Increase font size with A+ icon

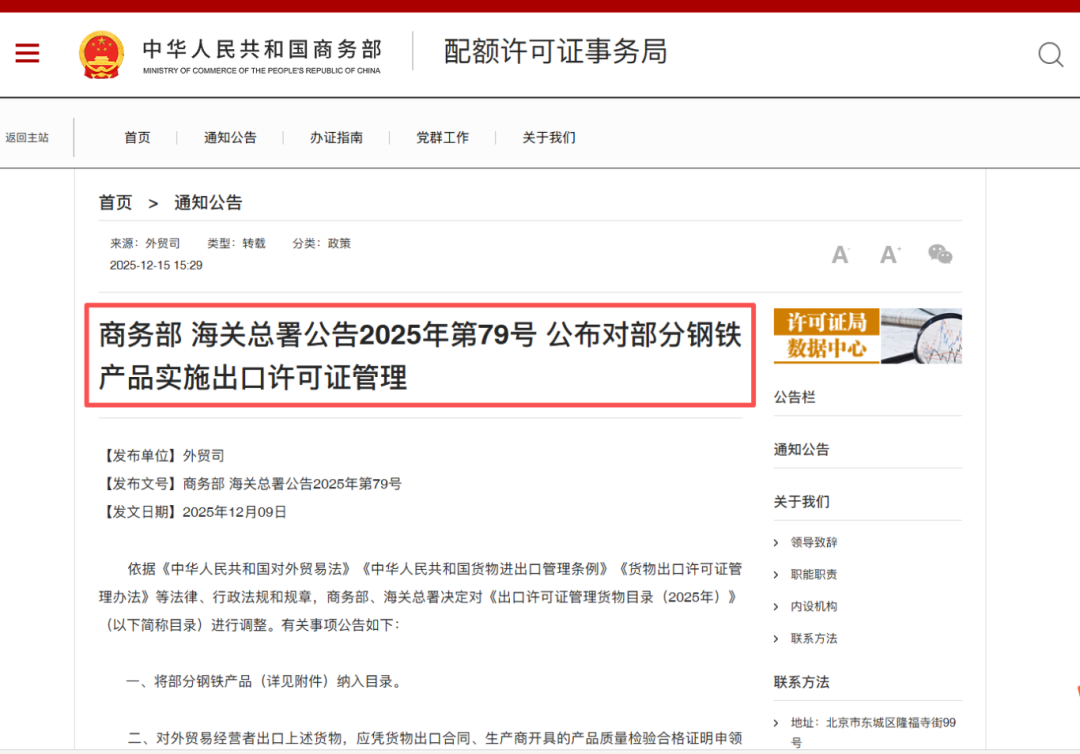point(889,255)
